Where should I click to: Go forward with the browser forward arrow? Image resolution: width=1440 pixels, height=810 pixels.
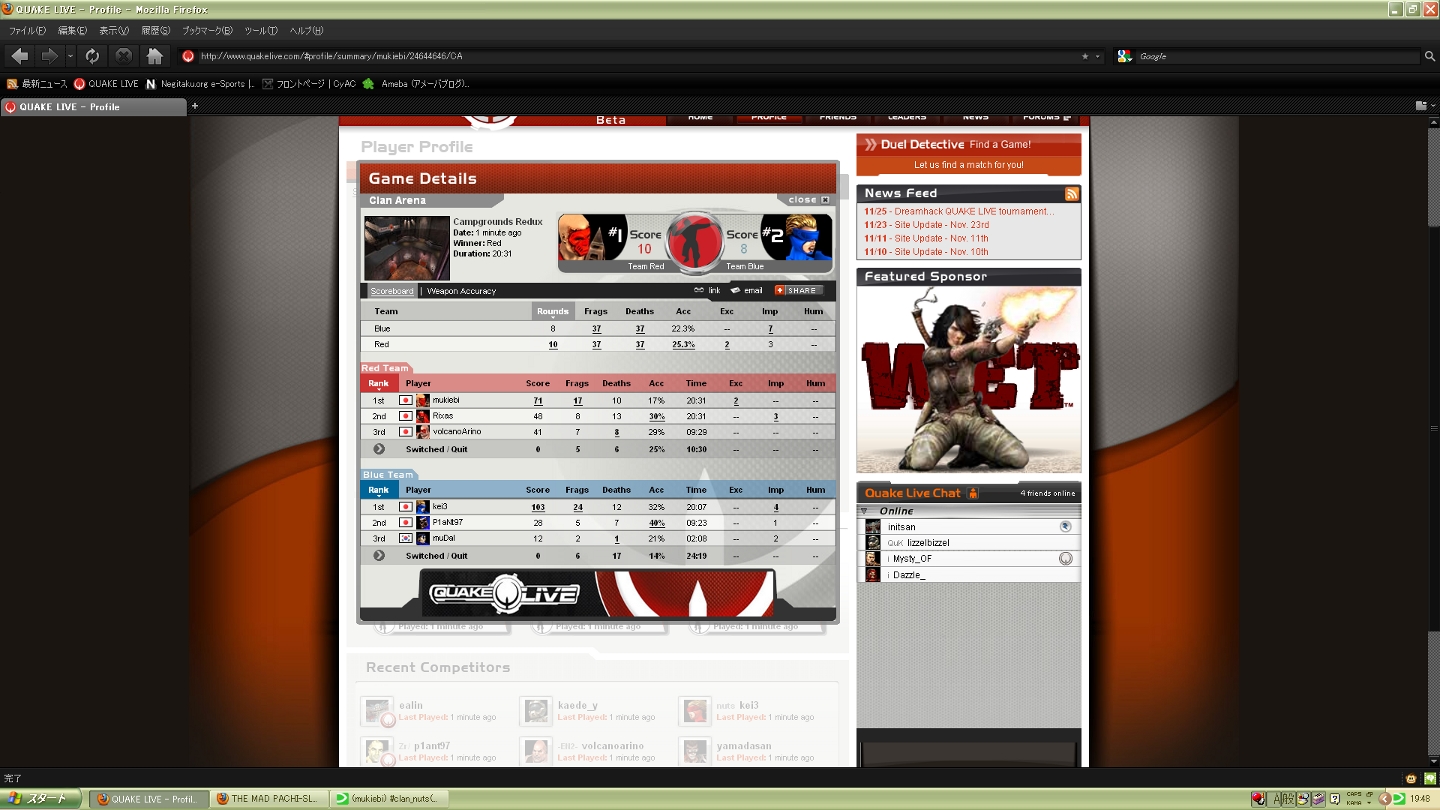[49, 56]
